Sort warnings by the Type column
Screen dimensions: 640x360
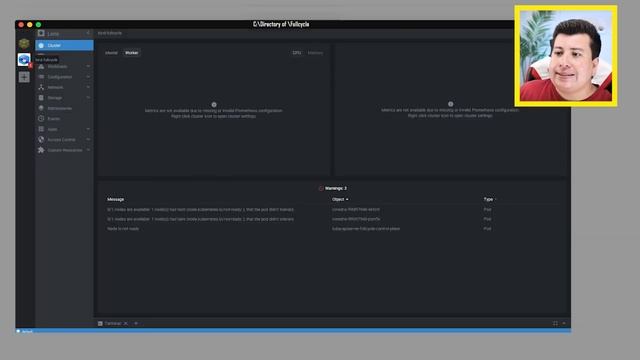[x=489, y=200]
